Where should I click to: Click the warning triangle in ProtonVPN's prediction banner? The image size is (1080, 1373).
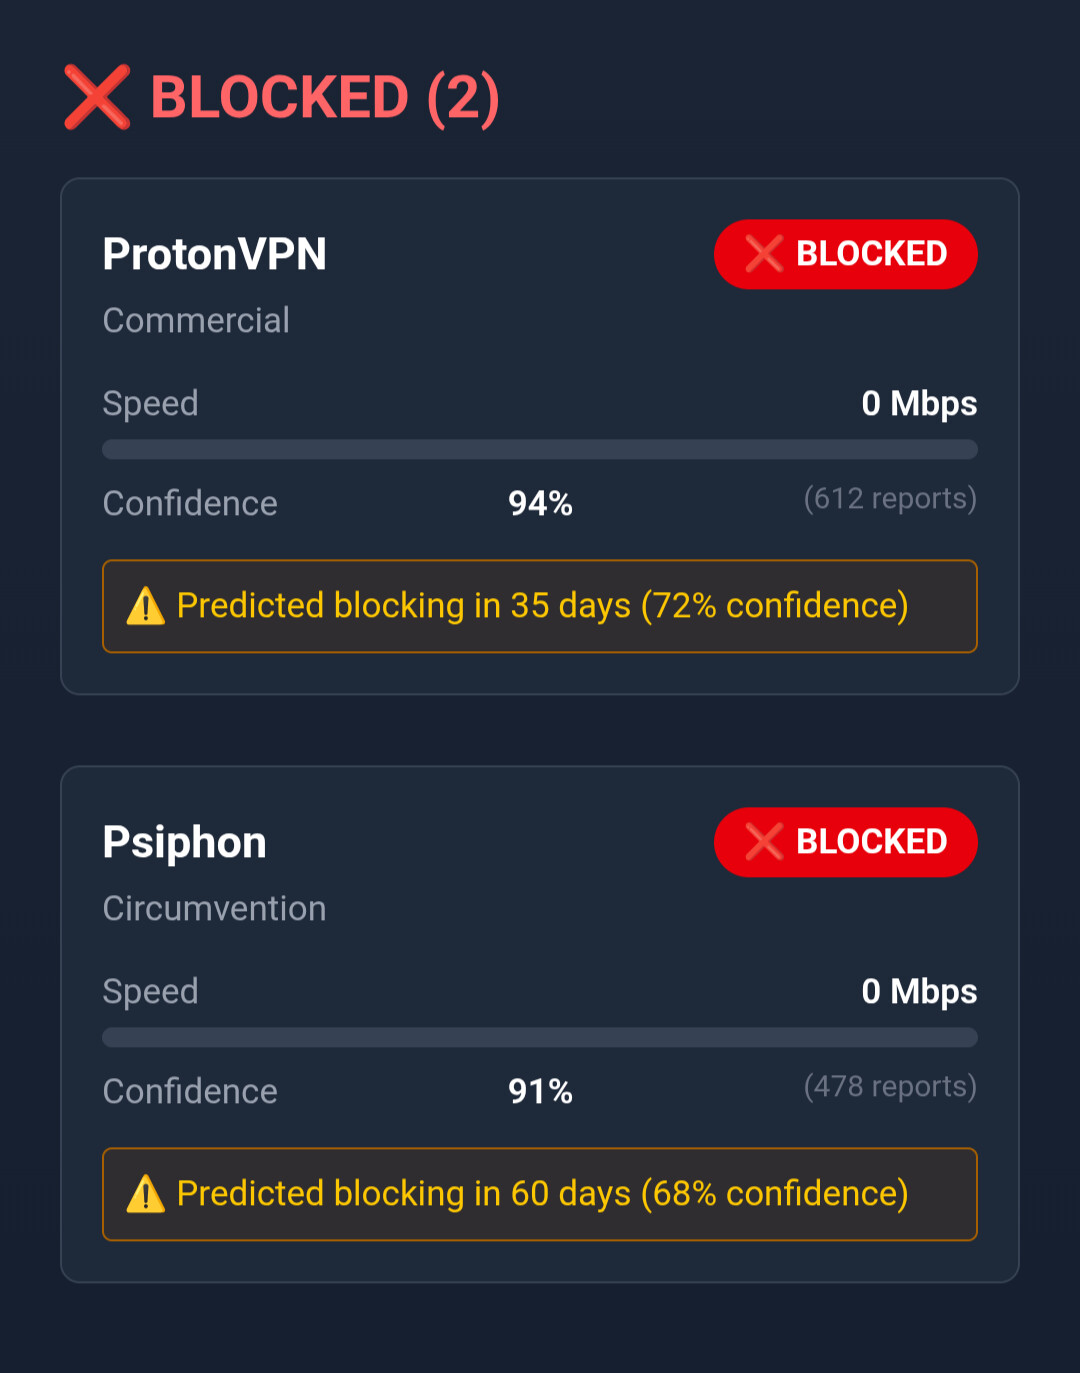click(146, 606)
